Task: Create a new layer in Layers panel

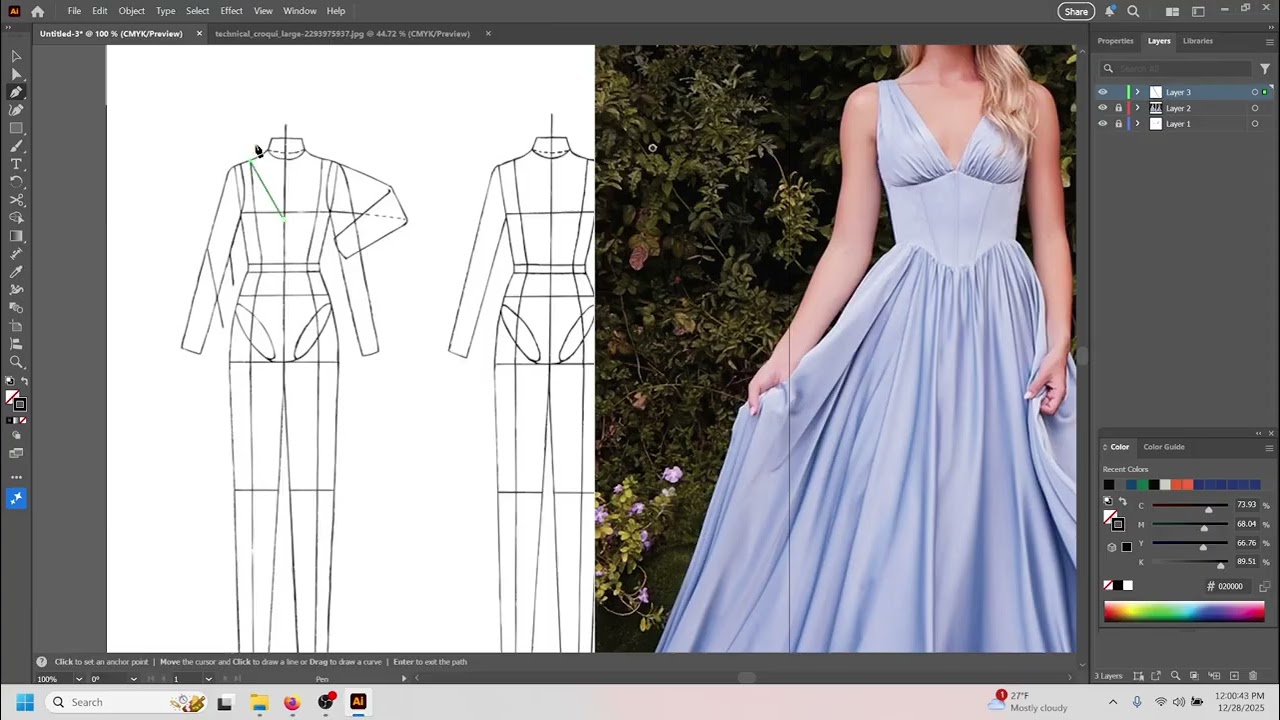Action: [1234, 676]
